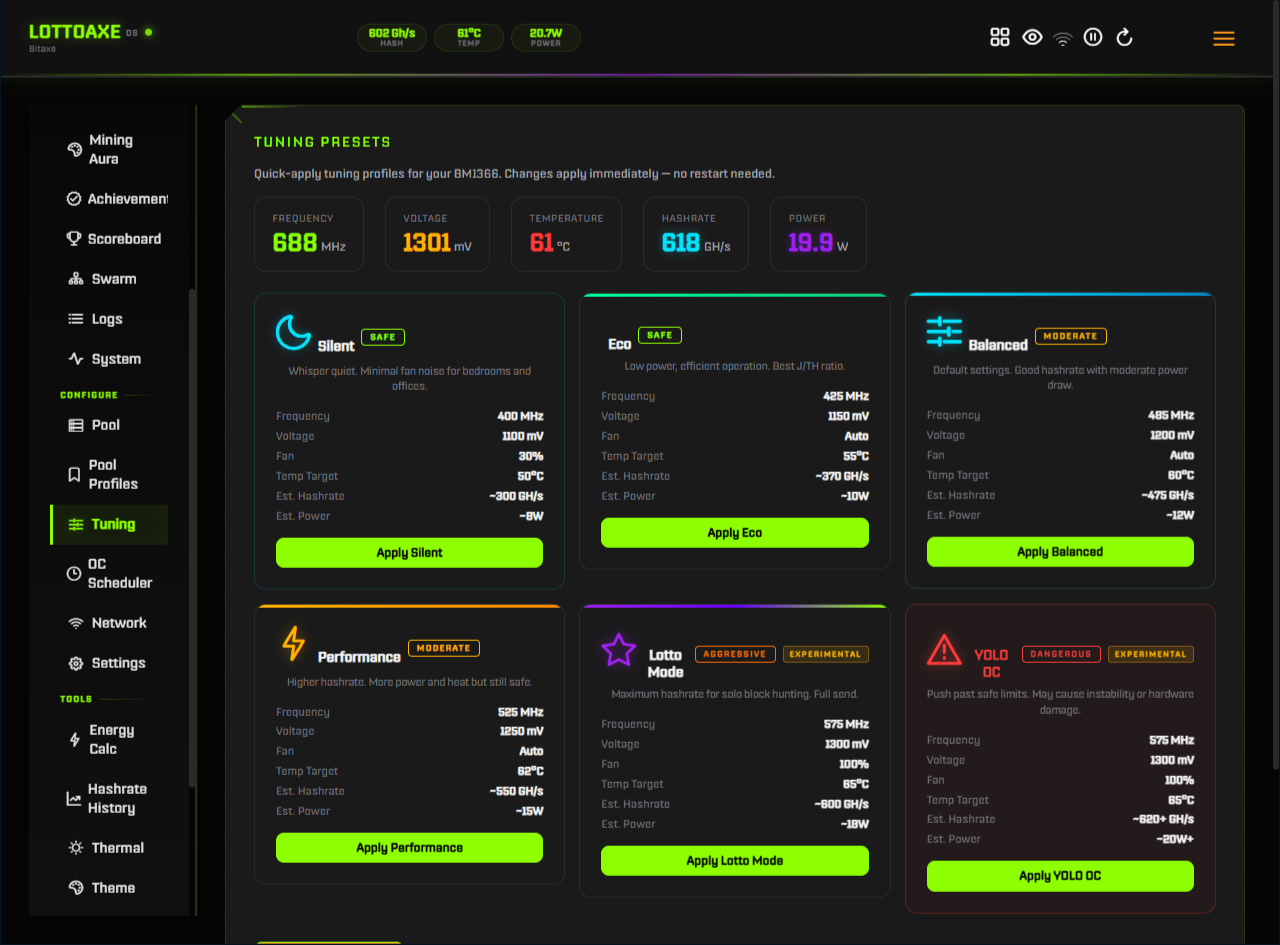Click the EXPERIMENTAL badge on YOLO OC
The height and width of the screenshot is (945, 1280).
coord(1151,654)
